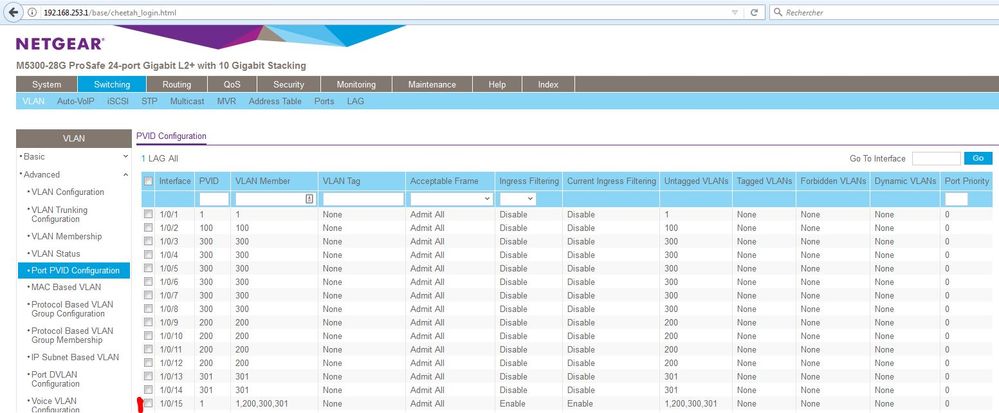Select the checkbox for interface 1/0/1
Viewport: 999px width, 413px height.
click(x=148, y=215)
